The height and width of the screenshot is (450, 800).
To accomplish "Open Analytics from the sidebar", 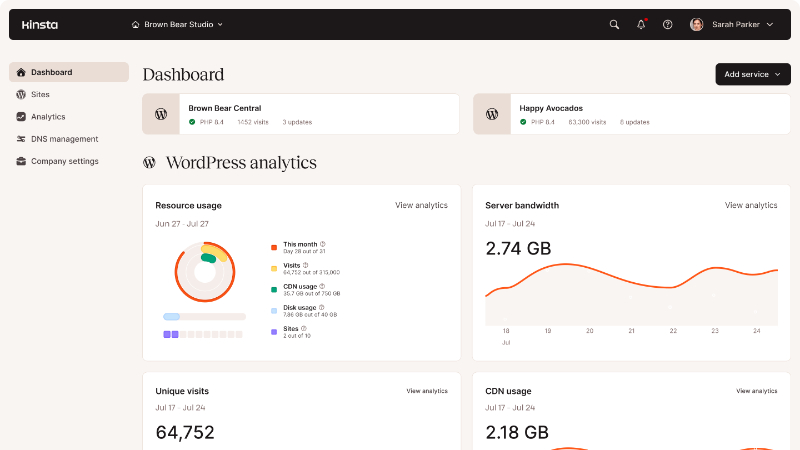I will pos(48,117).
